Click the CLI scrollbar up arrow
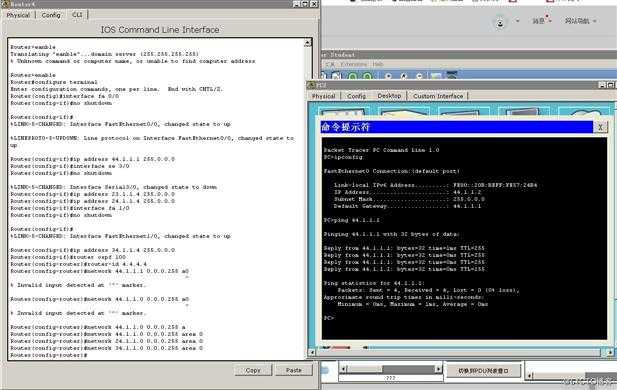The image size is (617, 390). pyautogui.click(x=308, y=43)
